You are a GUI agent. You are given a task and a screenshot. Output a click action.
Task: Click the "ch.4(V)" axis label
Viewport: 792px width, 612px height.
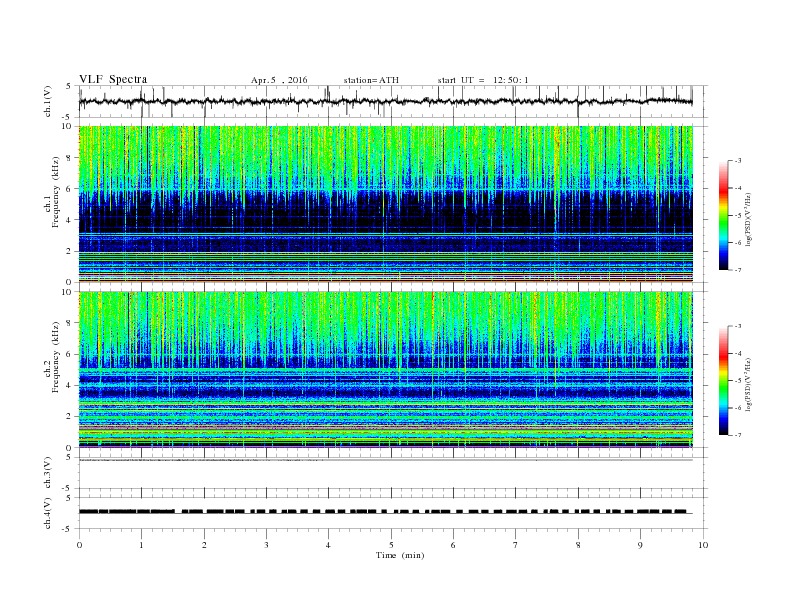(x=47, y=513)
